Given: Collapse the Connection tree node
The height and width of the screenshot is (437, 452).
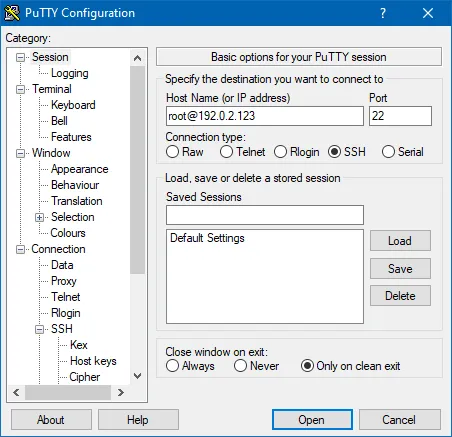Looking at the screenshot, I should pyautogui.click(x=21, y=249).
